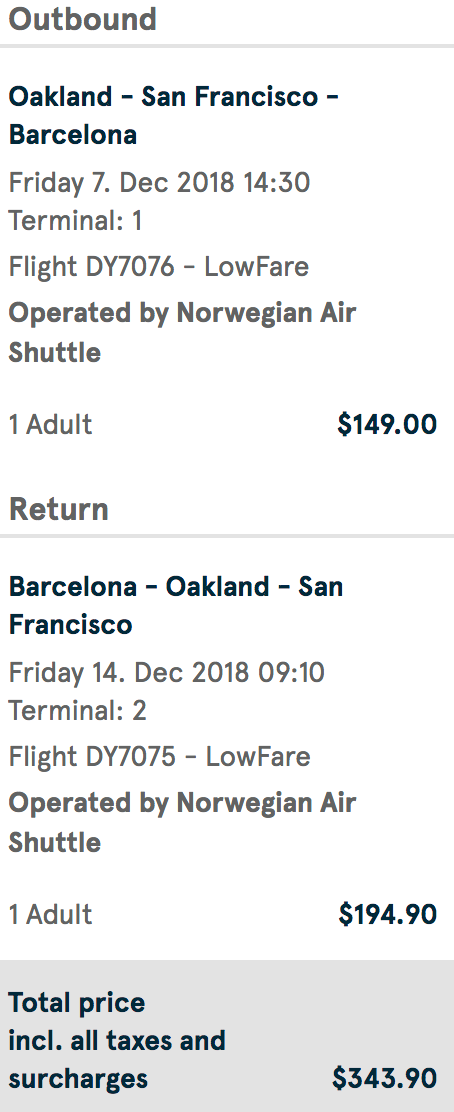Click the outbound 1 Adult label

[x=50, y=425]
